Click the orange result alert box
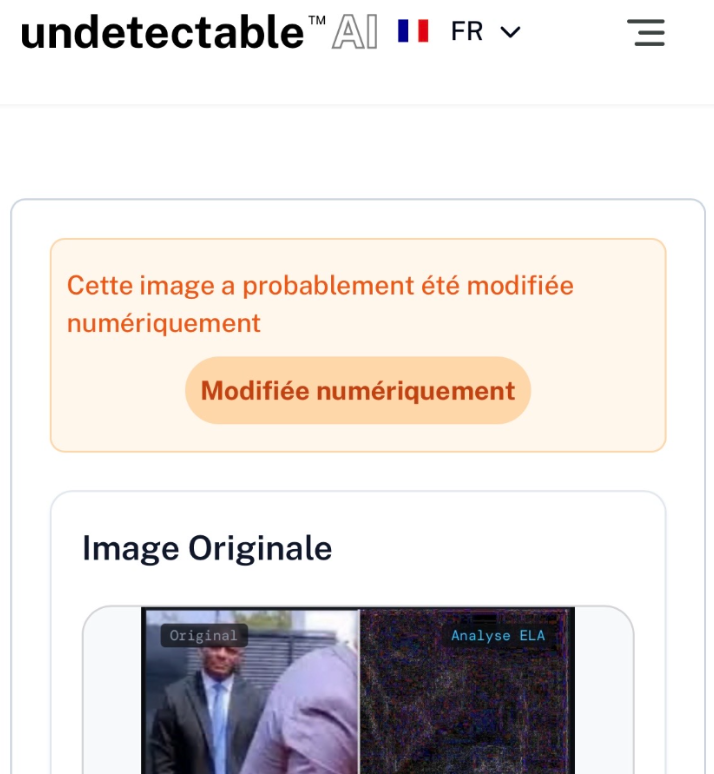Screen dimensions: 714x774 click(x=358, y=345)
